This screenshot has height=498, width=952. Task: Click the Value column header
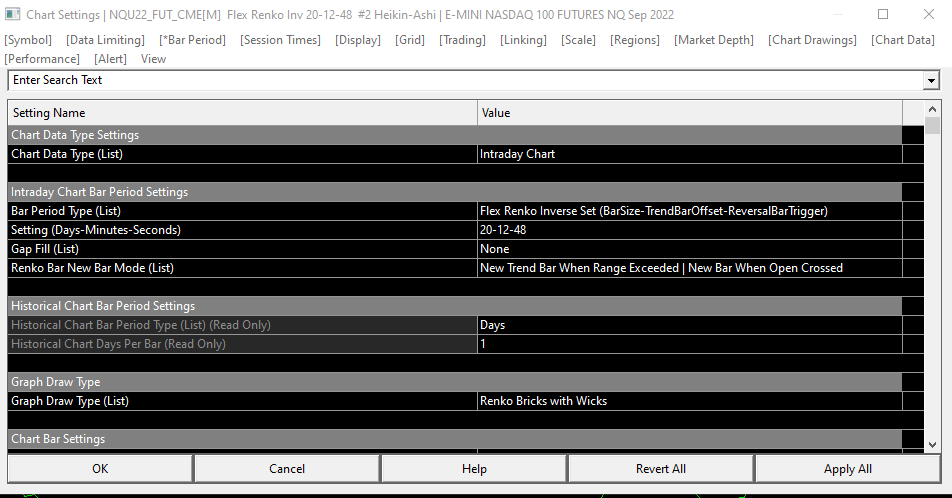(690, 113)
